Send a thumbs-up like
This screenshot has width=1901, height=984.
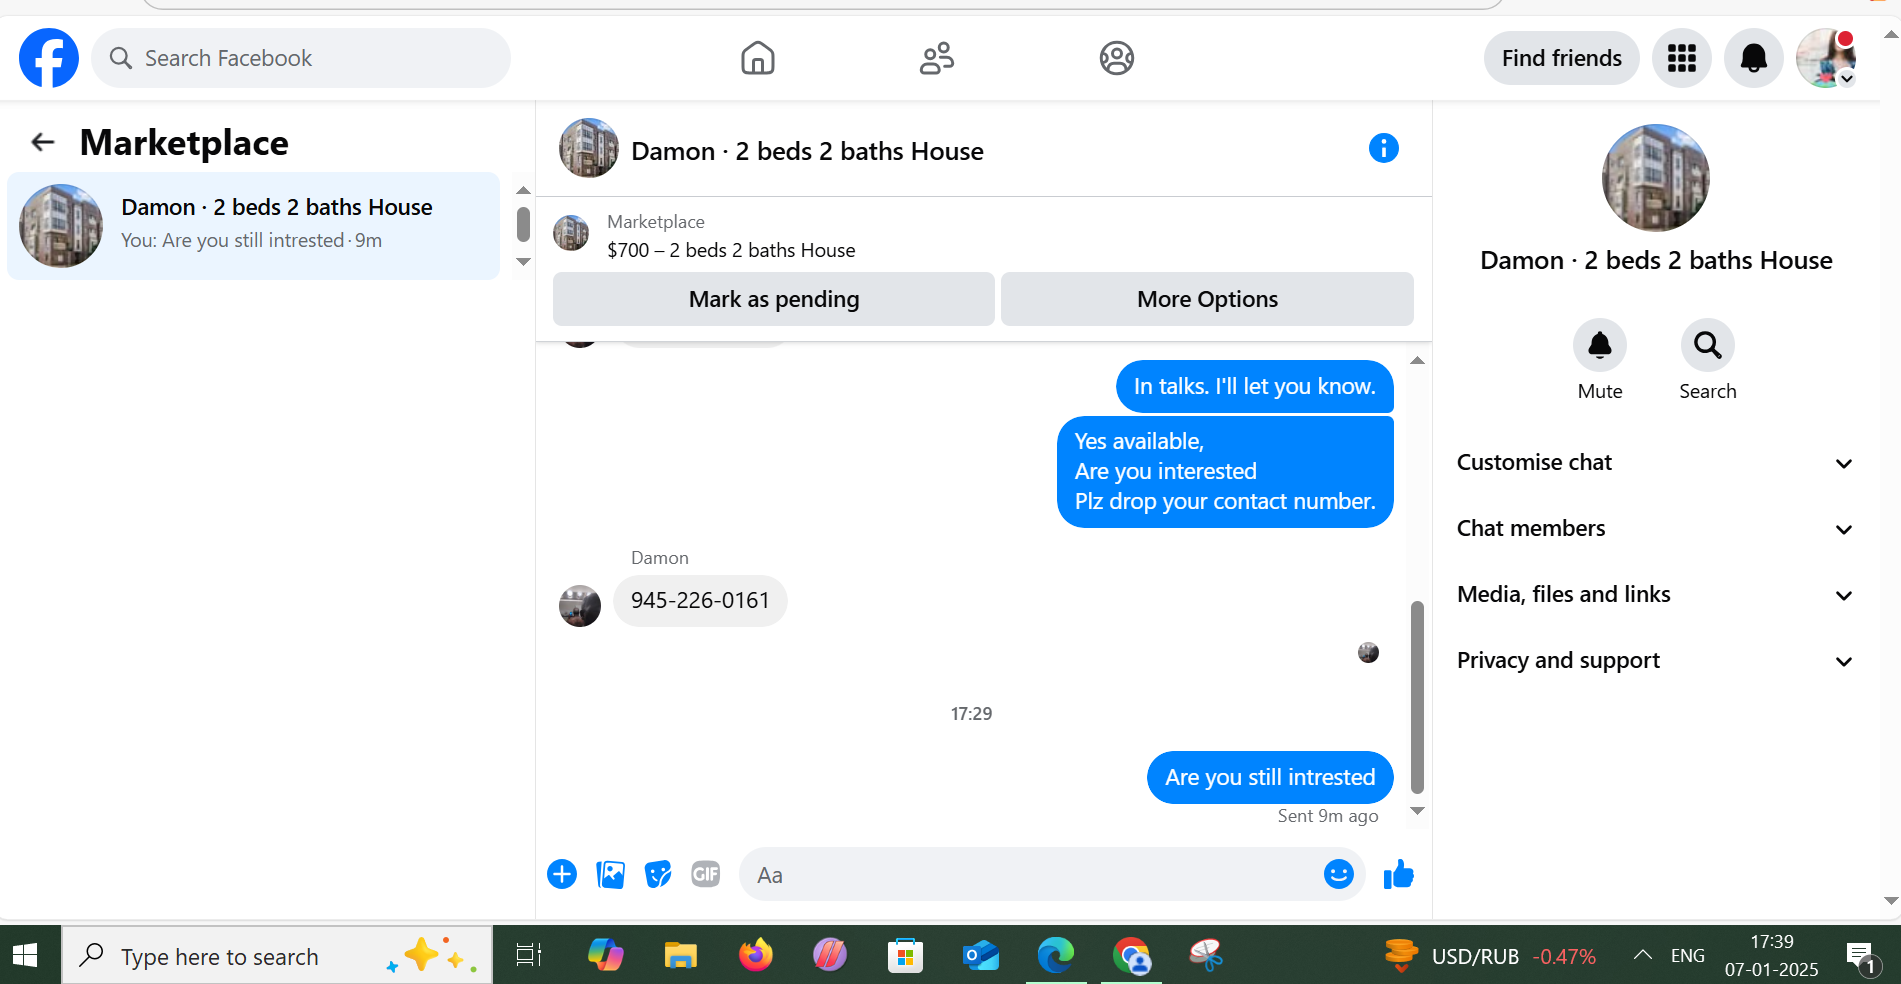(x=1398, y=874)
